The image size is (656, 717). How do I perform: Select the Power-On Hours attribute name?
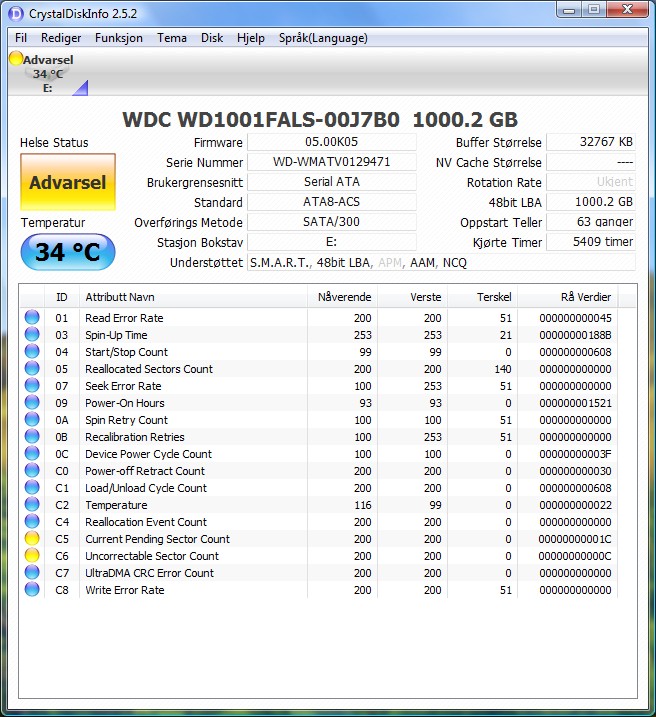[125, 403]
